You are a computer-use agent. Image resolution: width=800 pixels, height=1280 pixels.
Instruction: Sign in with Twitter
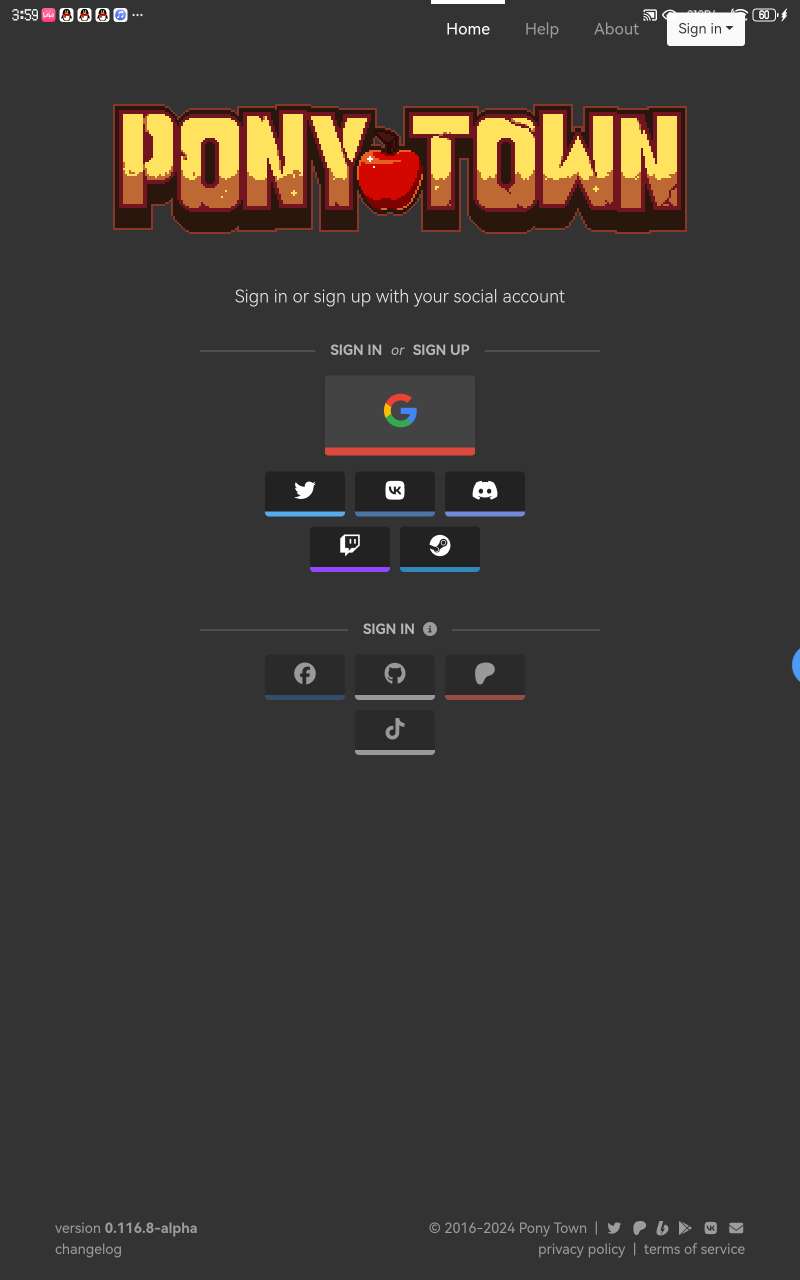pos(305,493)
